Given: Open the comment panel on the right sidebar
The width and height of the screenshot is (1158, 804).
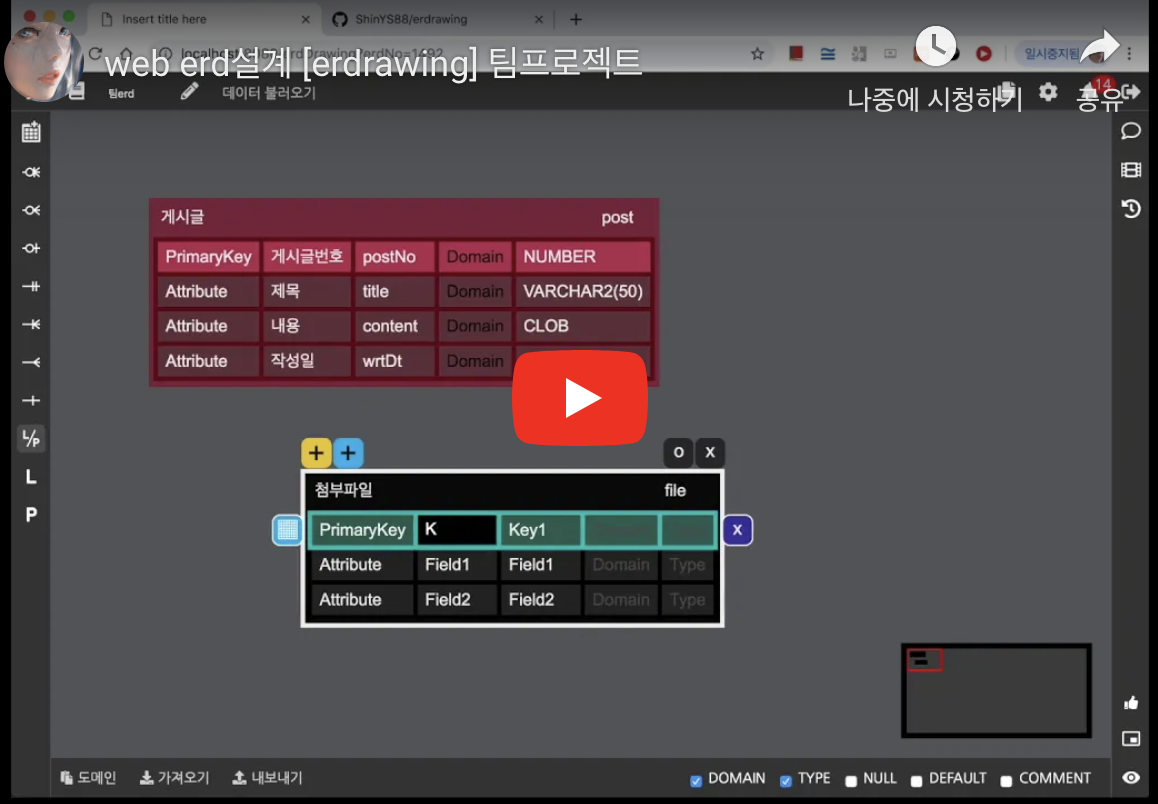Looking at the screenshot, I should pos(1131,131).
